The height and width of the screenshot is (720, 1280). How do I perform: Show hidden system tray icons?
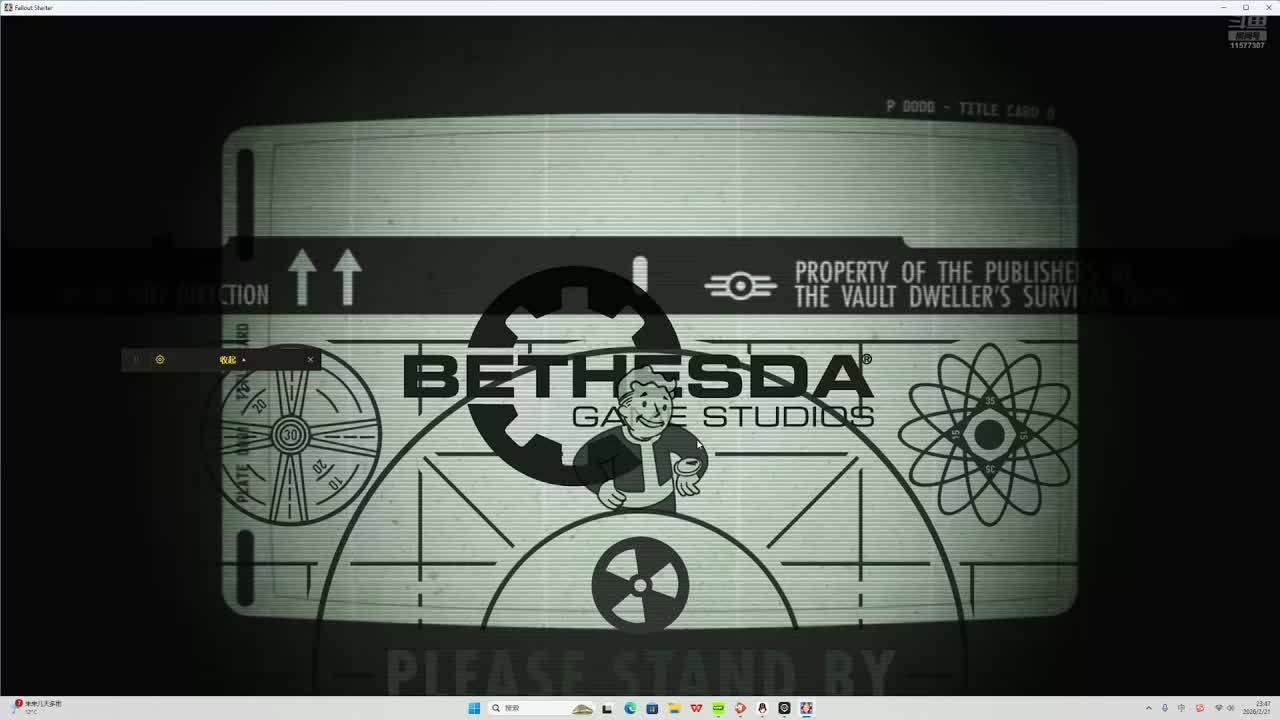[1148, 708]
